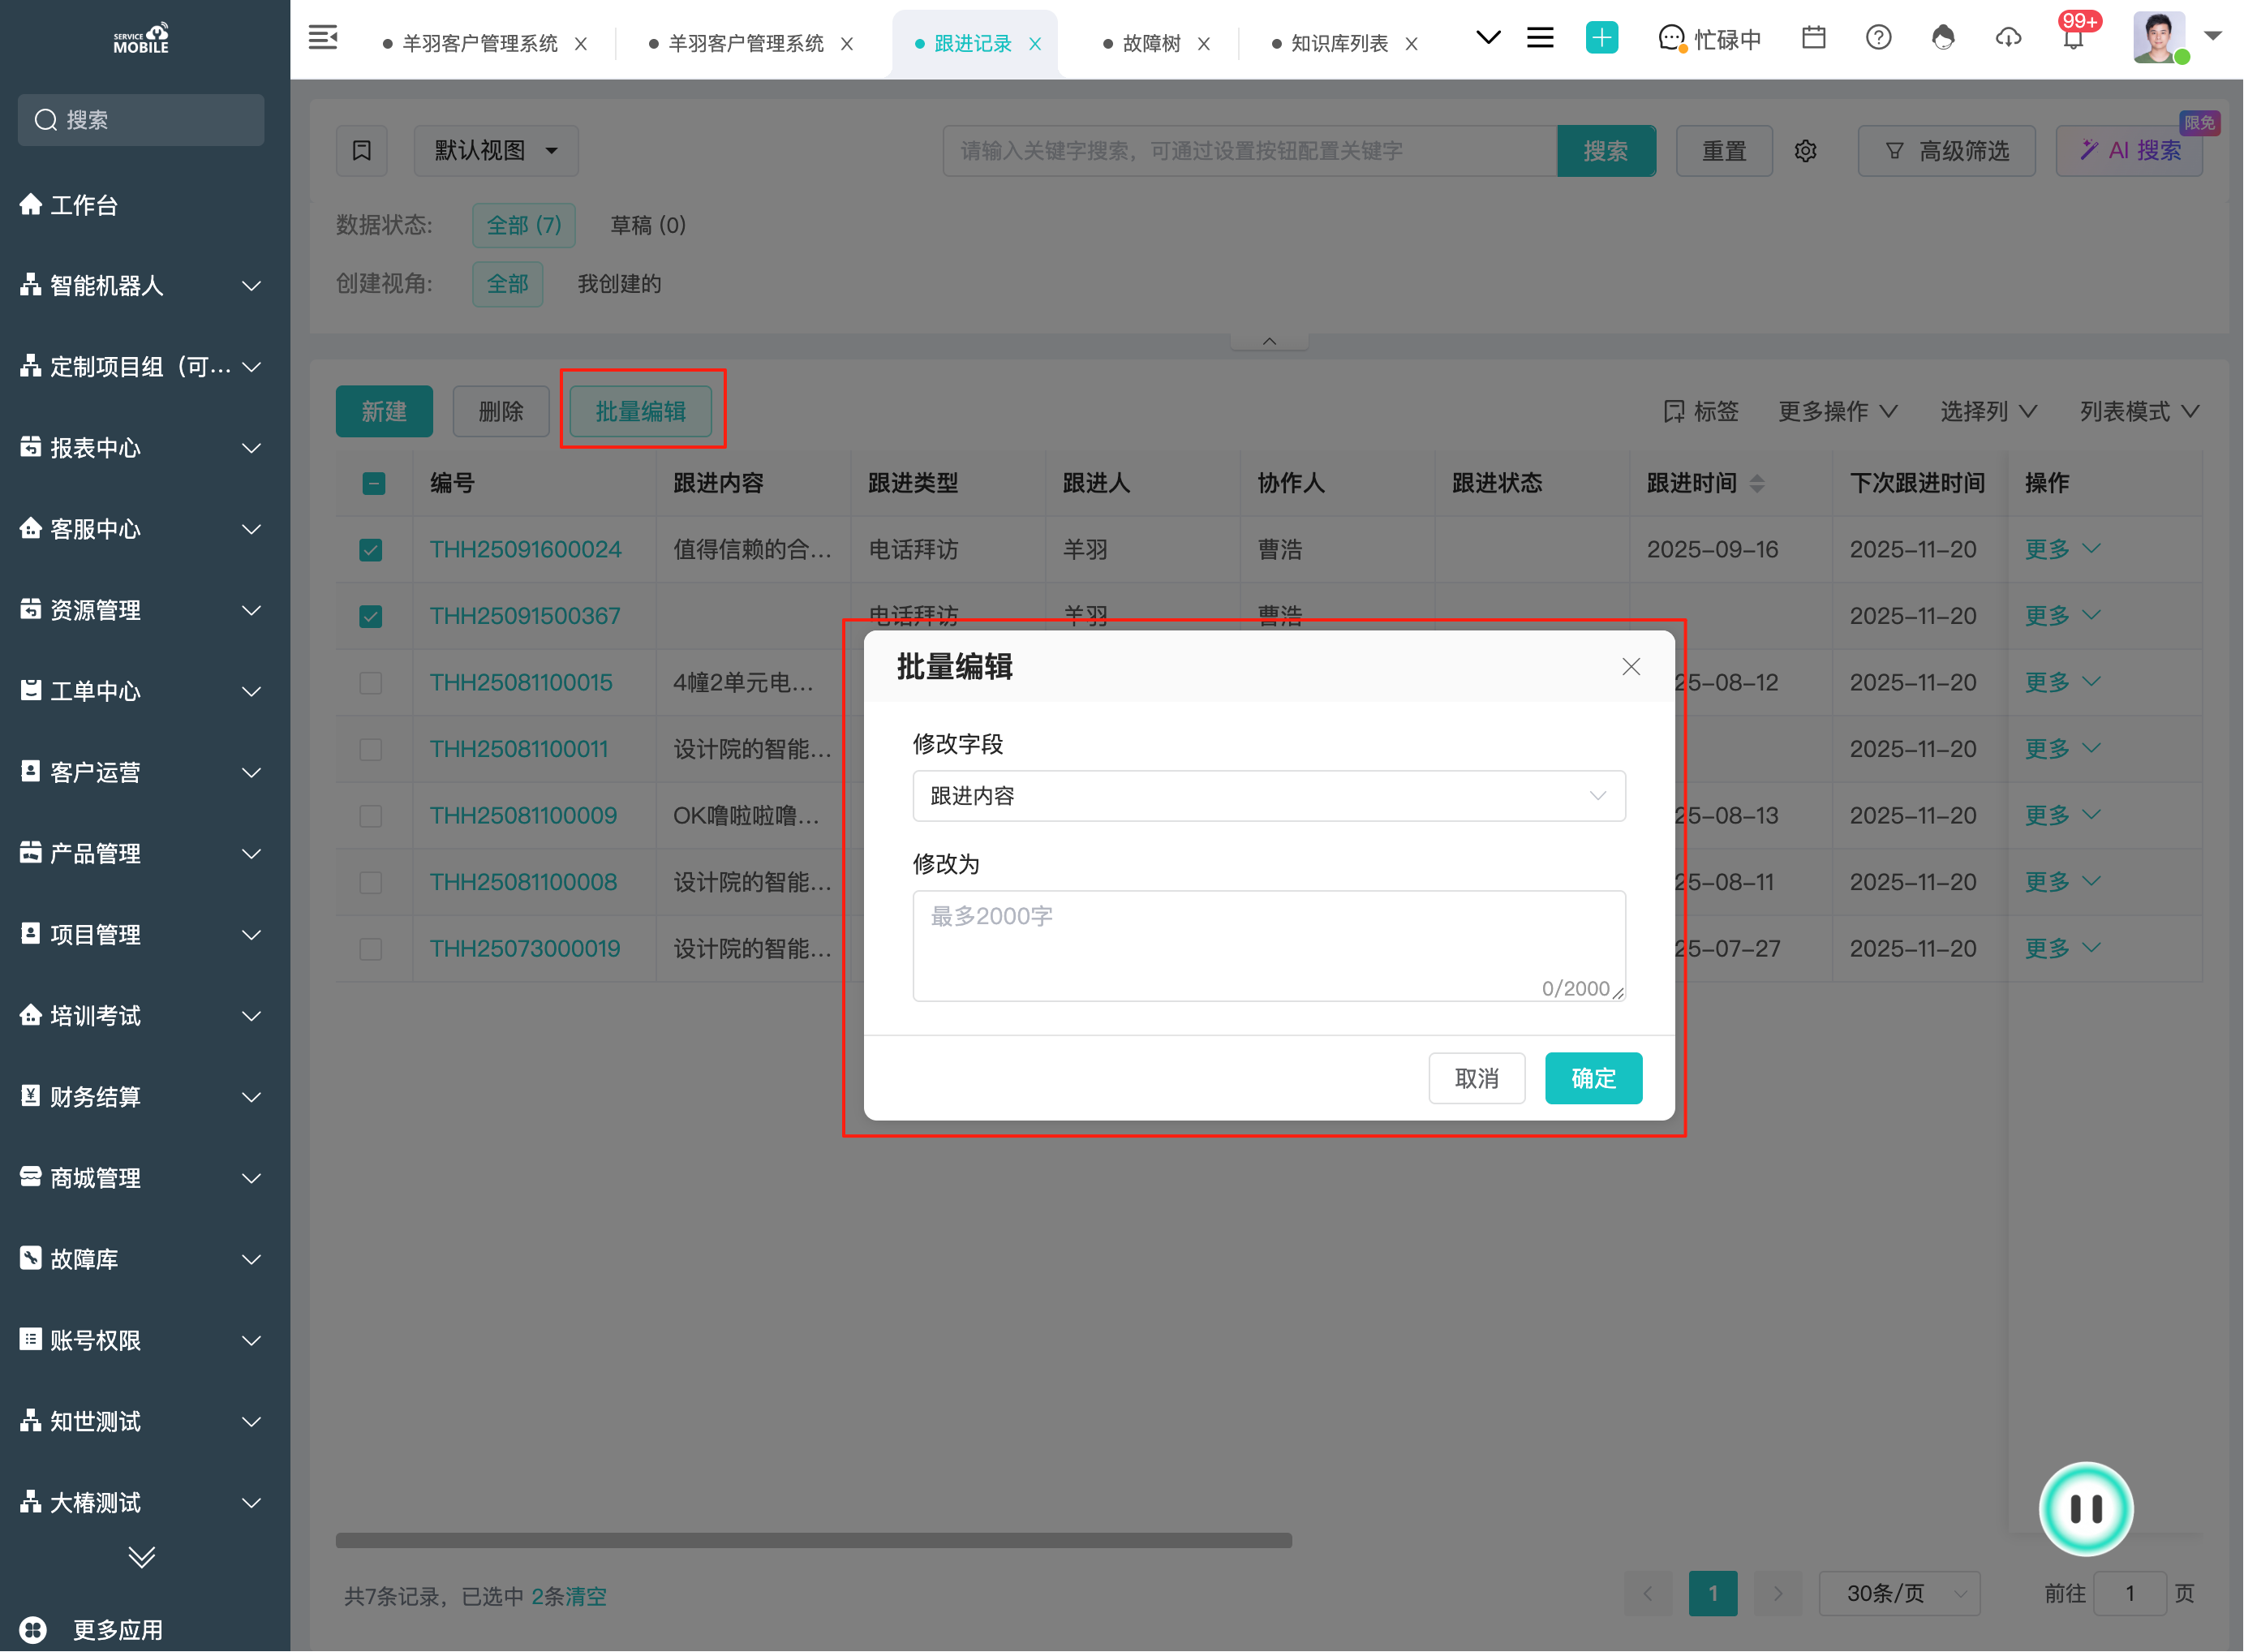The height and width of the screenshot is (1652, 2244).
Task: Open 高级筛选 advanced filter
Action: click(x=1946, y=151)
